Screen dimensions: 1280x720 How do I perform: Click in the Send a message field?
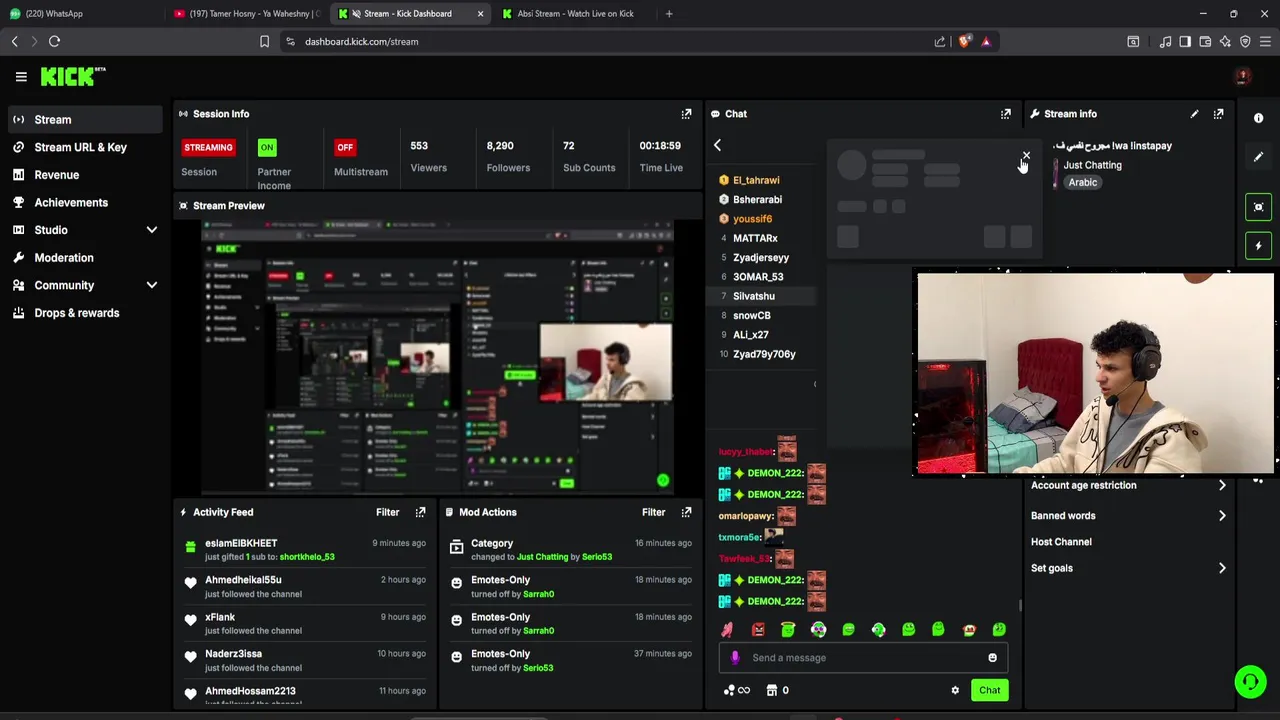(x=862, y=658)
